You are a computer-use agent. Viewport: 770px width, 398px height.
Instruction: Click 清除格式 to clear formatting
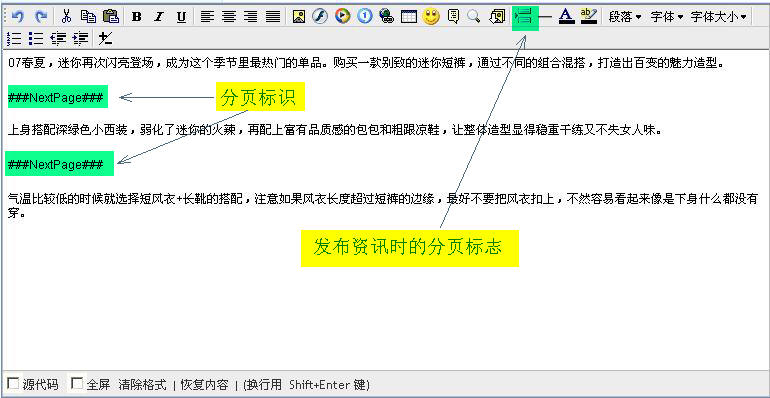coord(142,384)
